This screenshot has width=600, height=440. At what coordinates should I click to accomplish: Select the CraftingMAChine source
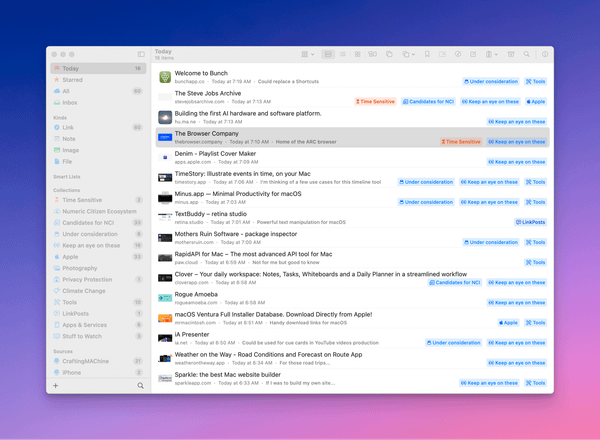click(x=98, y=361)
